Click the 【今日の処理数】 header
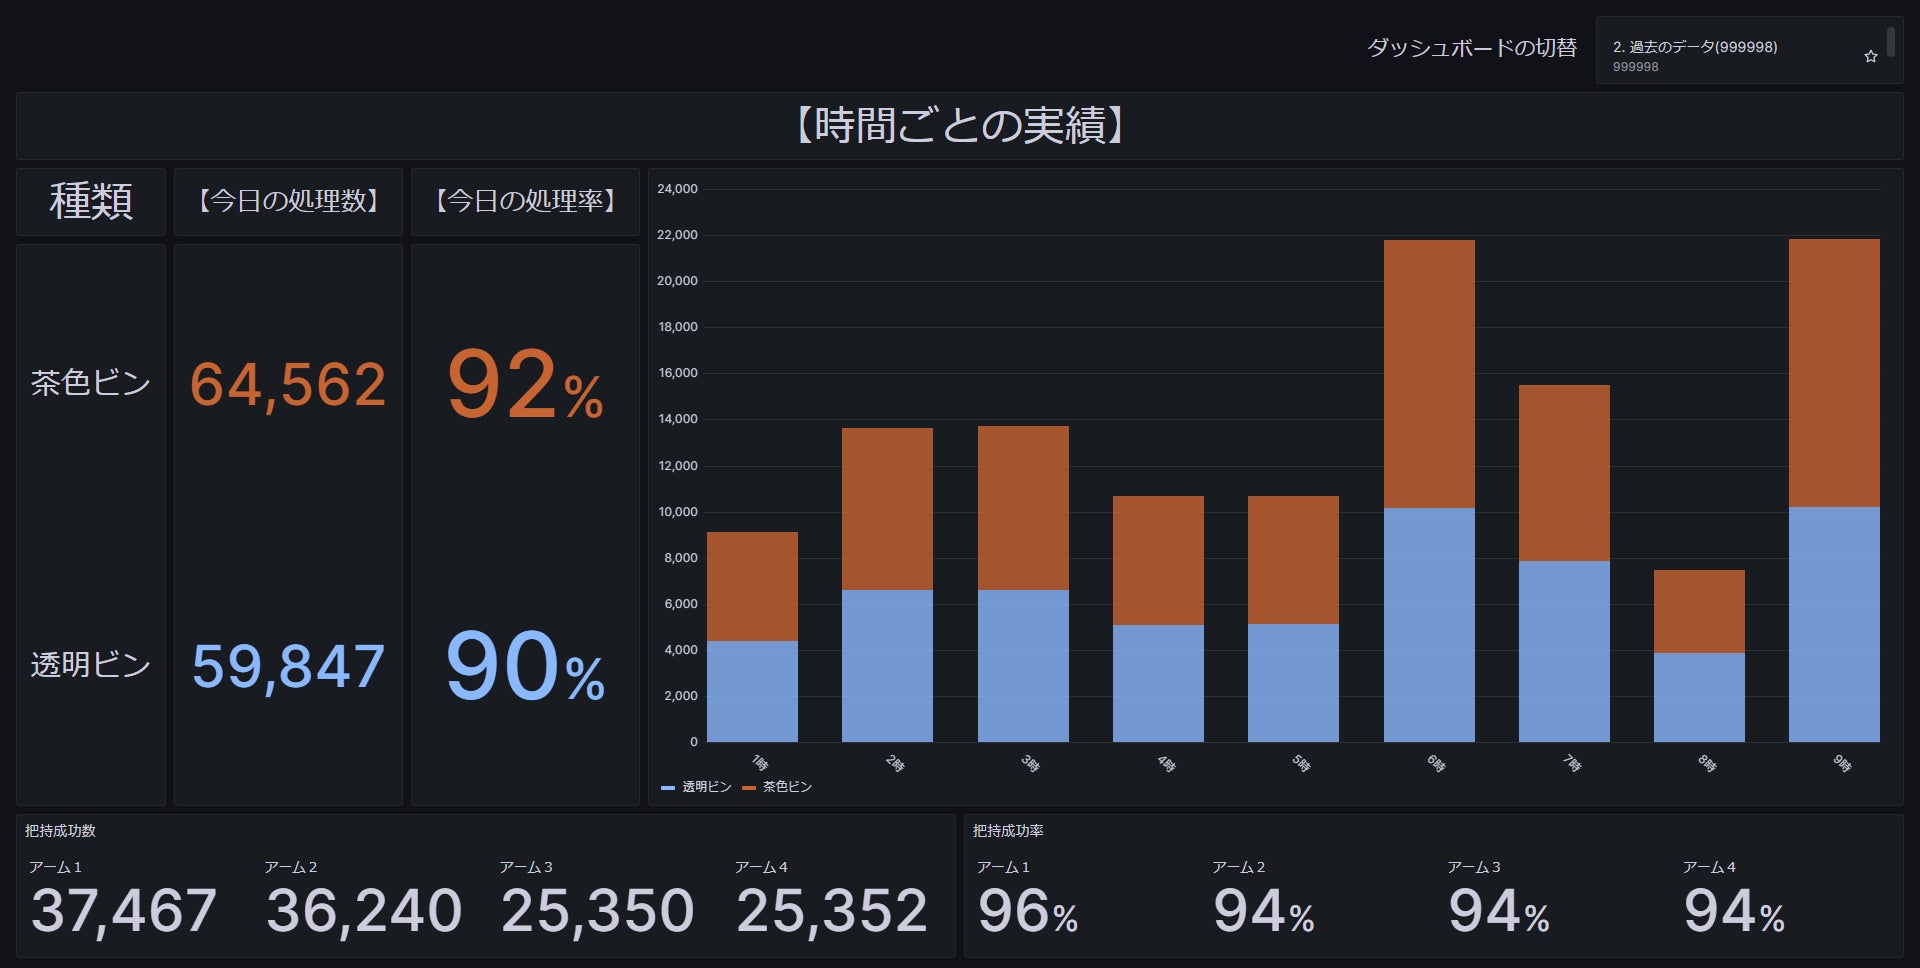The image size is (1920, 968). 288,201
